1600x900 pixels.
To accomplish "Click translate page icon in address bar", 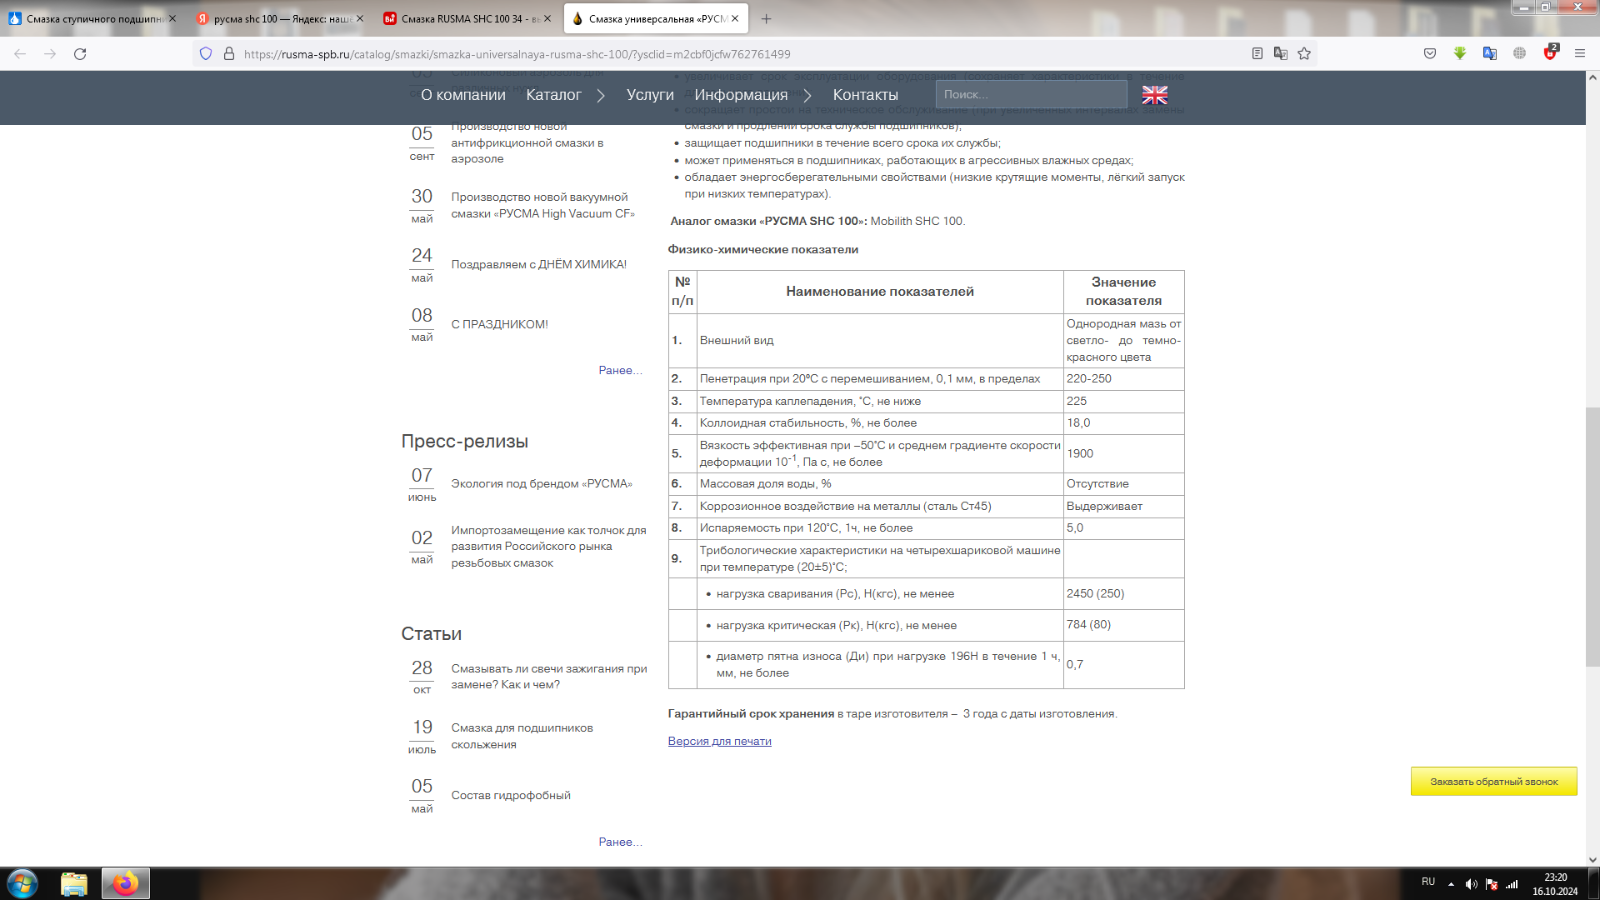I will click(1280, 54).
